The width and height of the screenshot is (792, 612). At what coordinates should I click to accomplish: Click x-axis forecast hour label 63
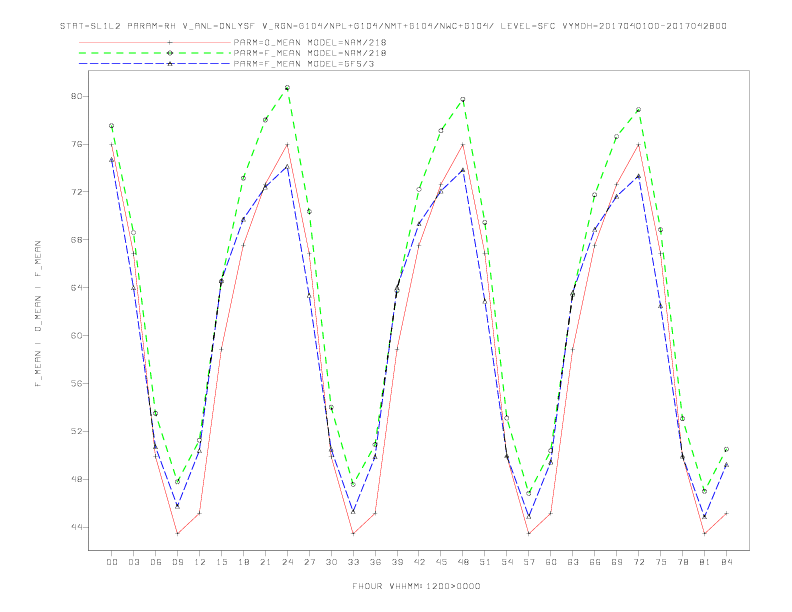click(x=573, y=562)
